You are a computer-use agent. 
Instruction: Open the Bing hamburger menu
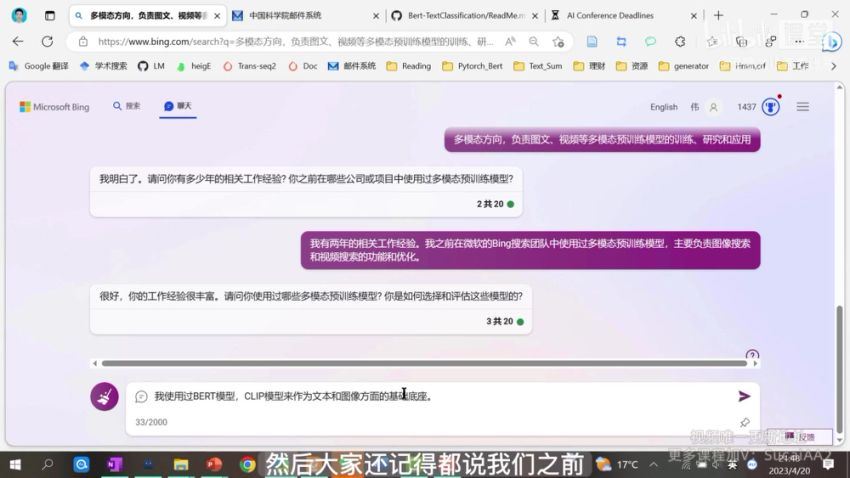tap(802, 107)
